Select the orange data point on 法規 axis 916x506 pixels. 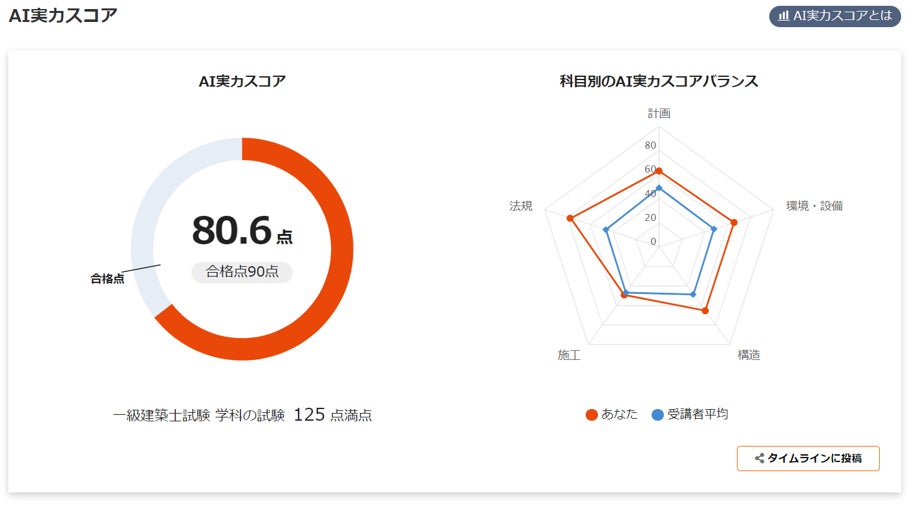pyautogui.click(x=570, y=218)
